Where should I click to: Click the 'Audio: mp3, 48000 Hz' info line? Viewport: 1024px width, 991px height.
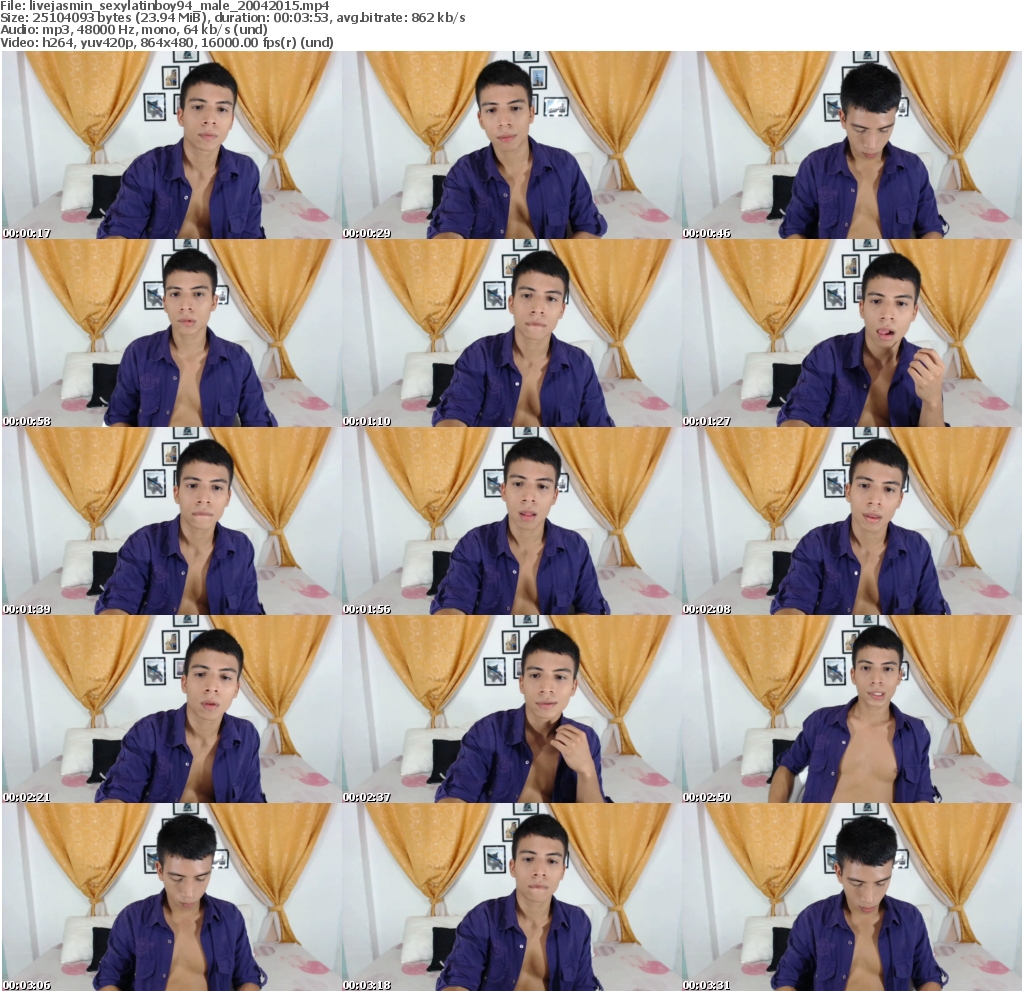point(134,29)
